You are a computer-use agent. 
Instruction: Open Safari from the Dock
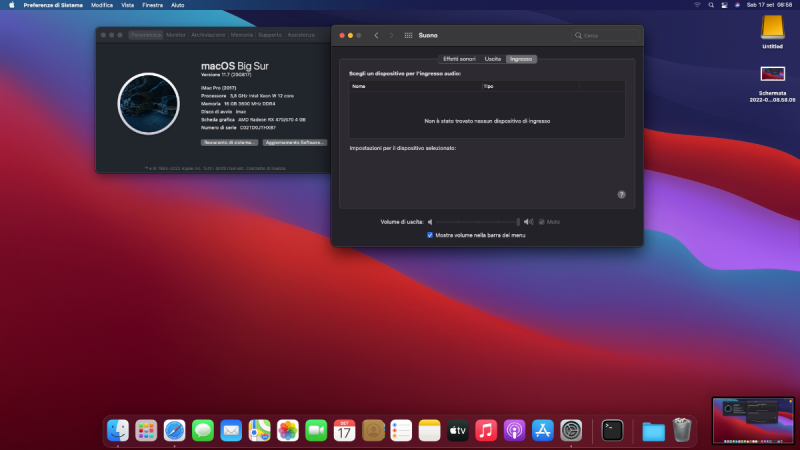point(175,430)
